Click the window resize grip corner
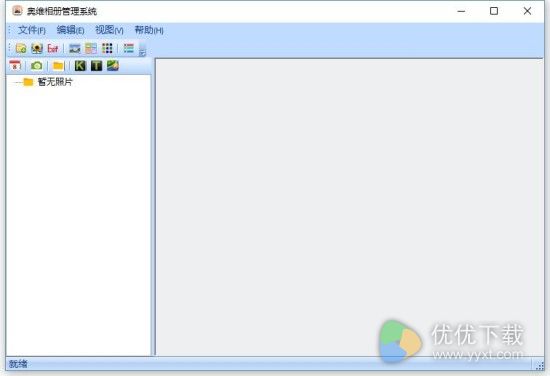 (x=540, y=365)
